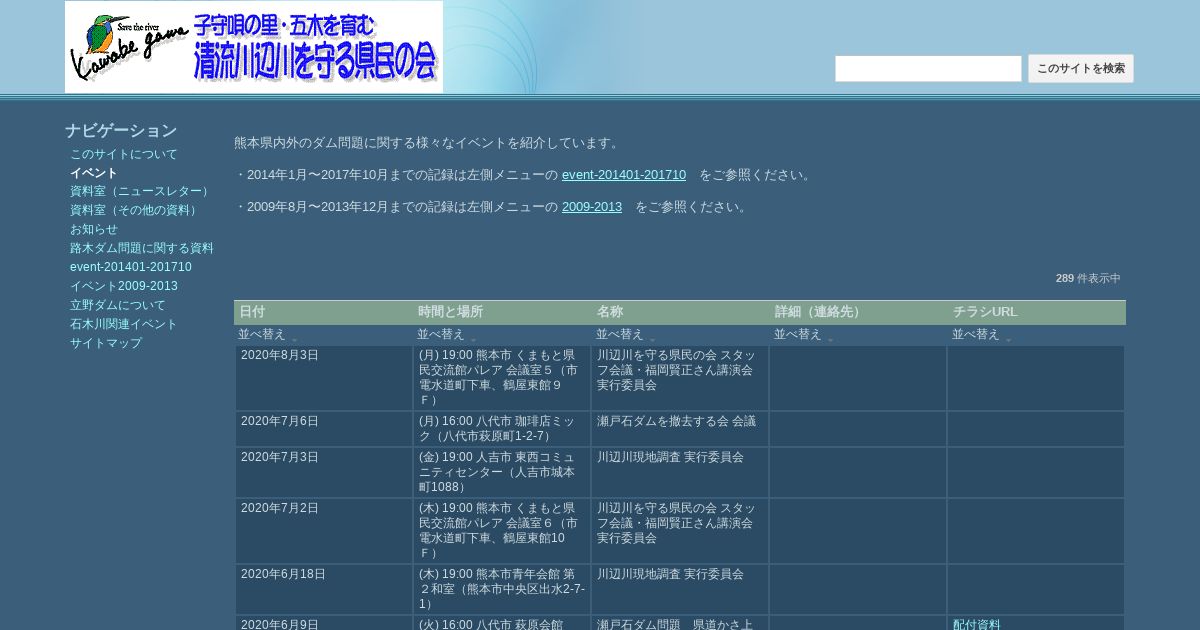Open the 配付資料 link in table
This screenshot has width=1200, height=630.
[977, 624]
